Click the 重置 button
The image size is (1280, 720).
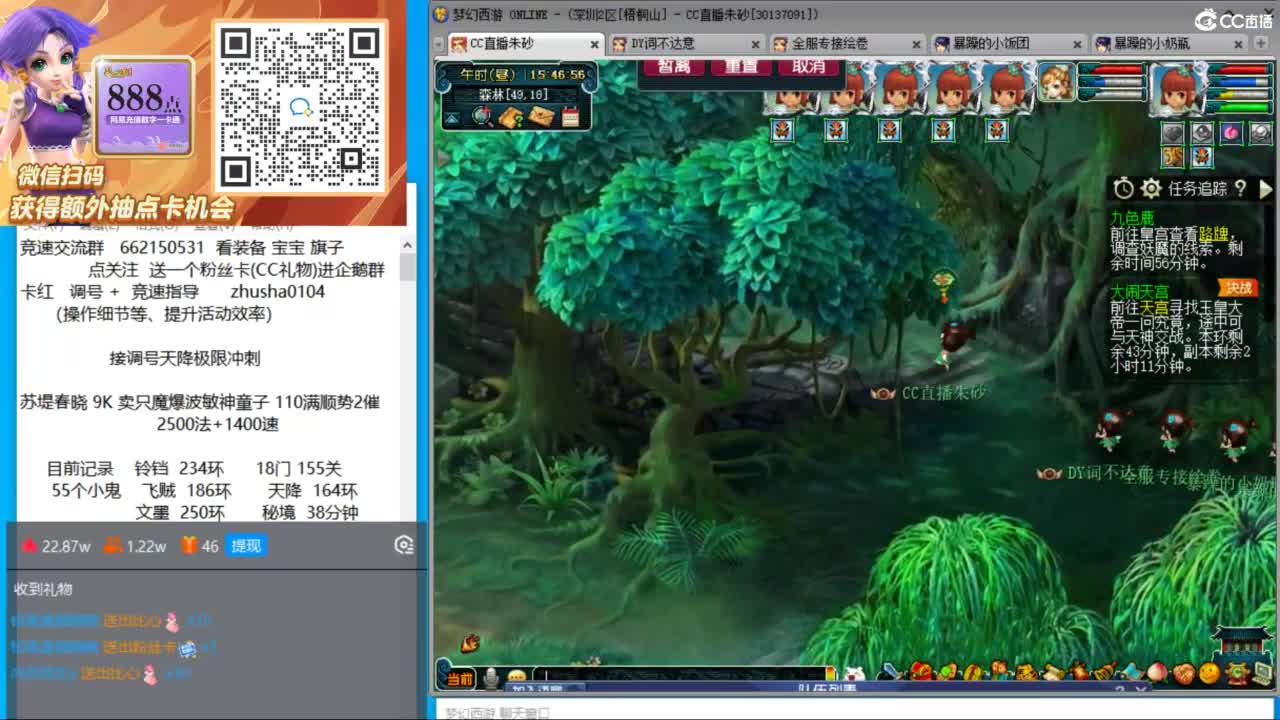741,67
